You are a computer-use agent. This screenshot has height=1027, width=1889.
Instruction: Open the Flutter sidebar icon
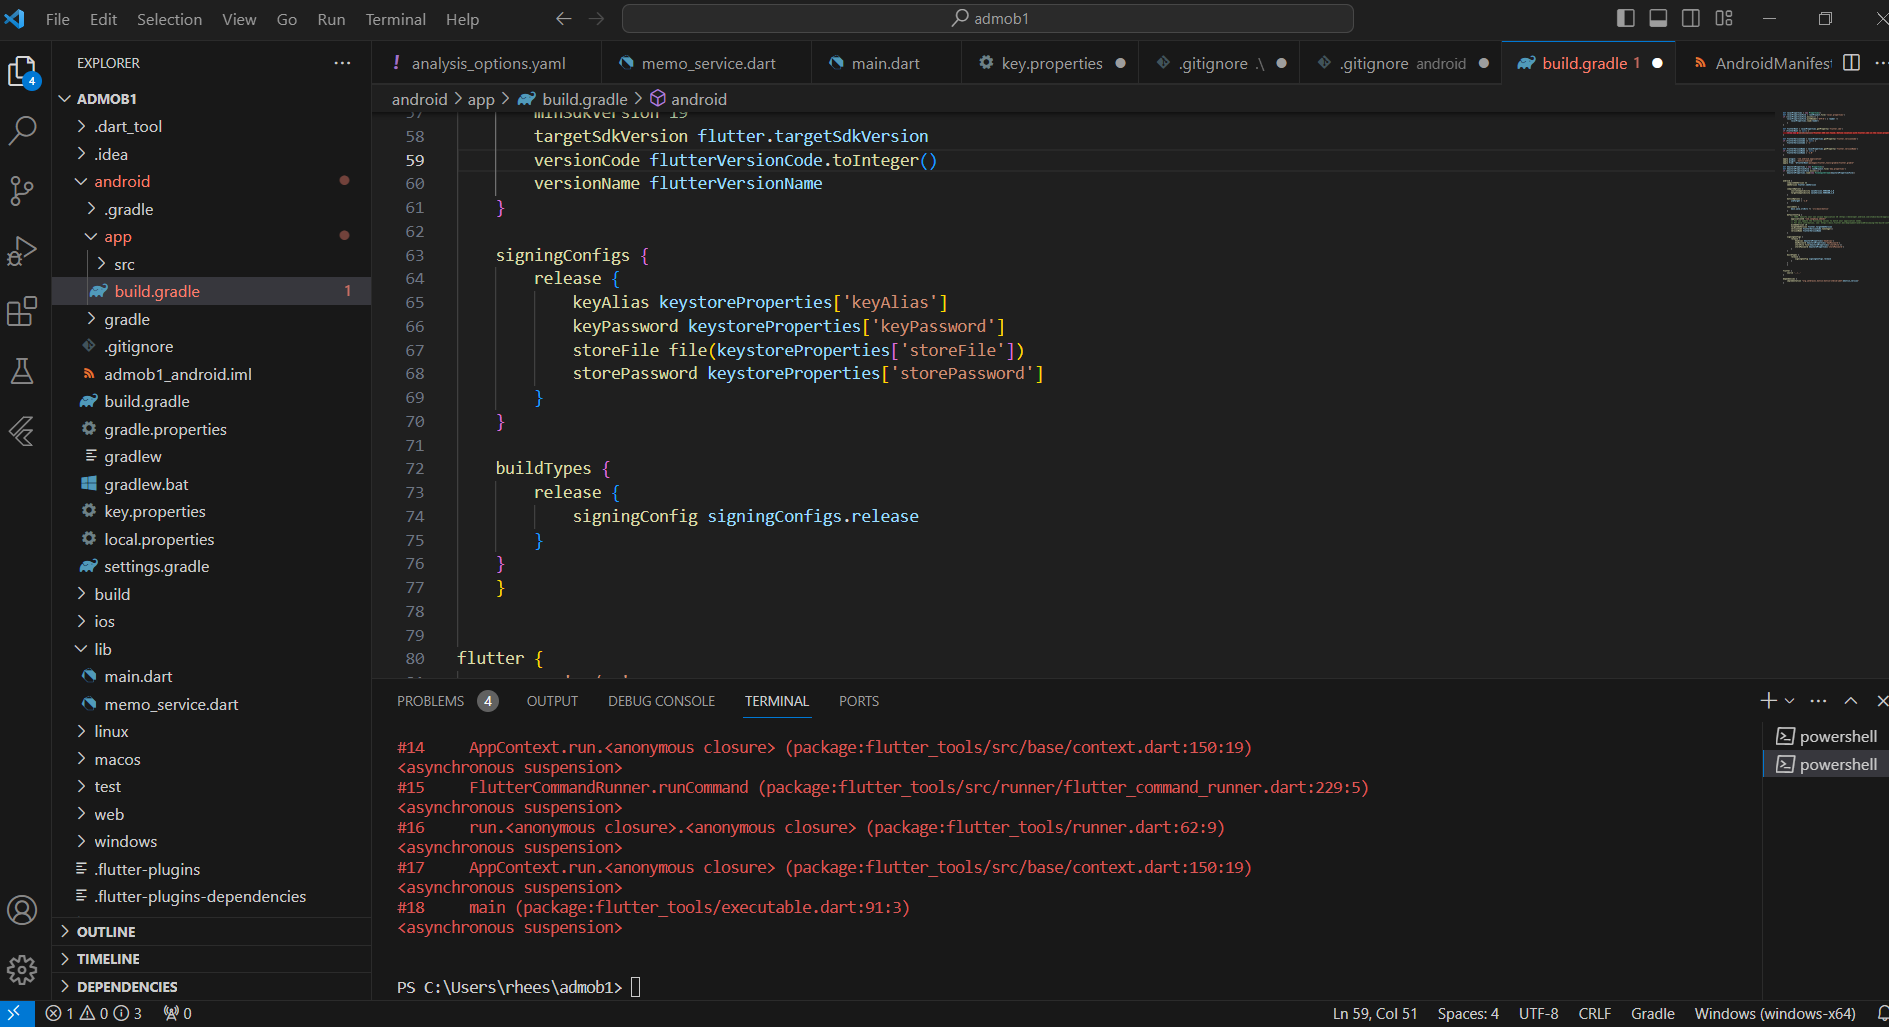click(x=22, y=431)
